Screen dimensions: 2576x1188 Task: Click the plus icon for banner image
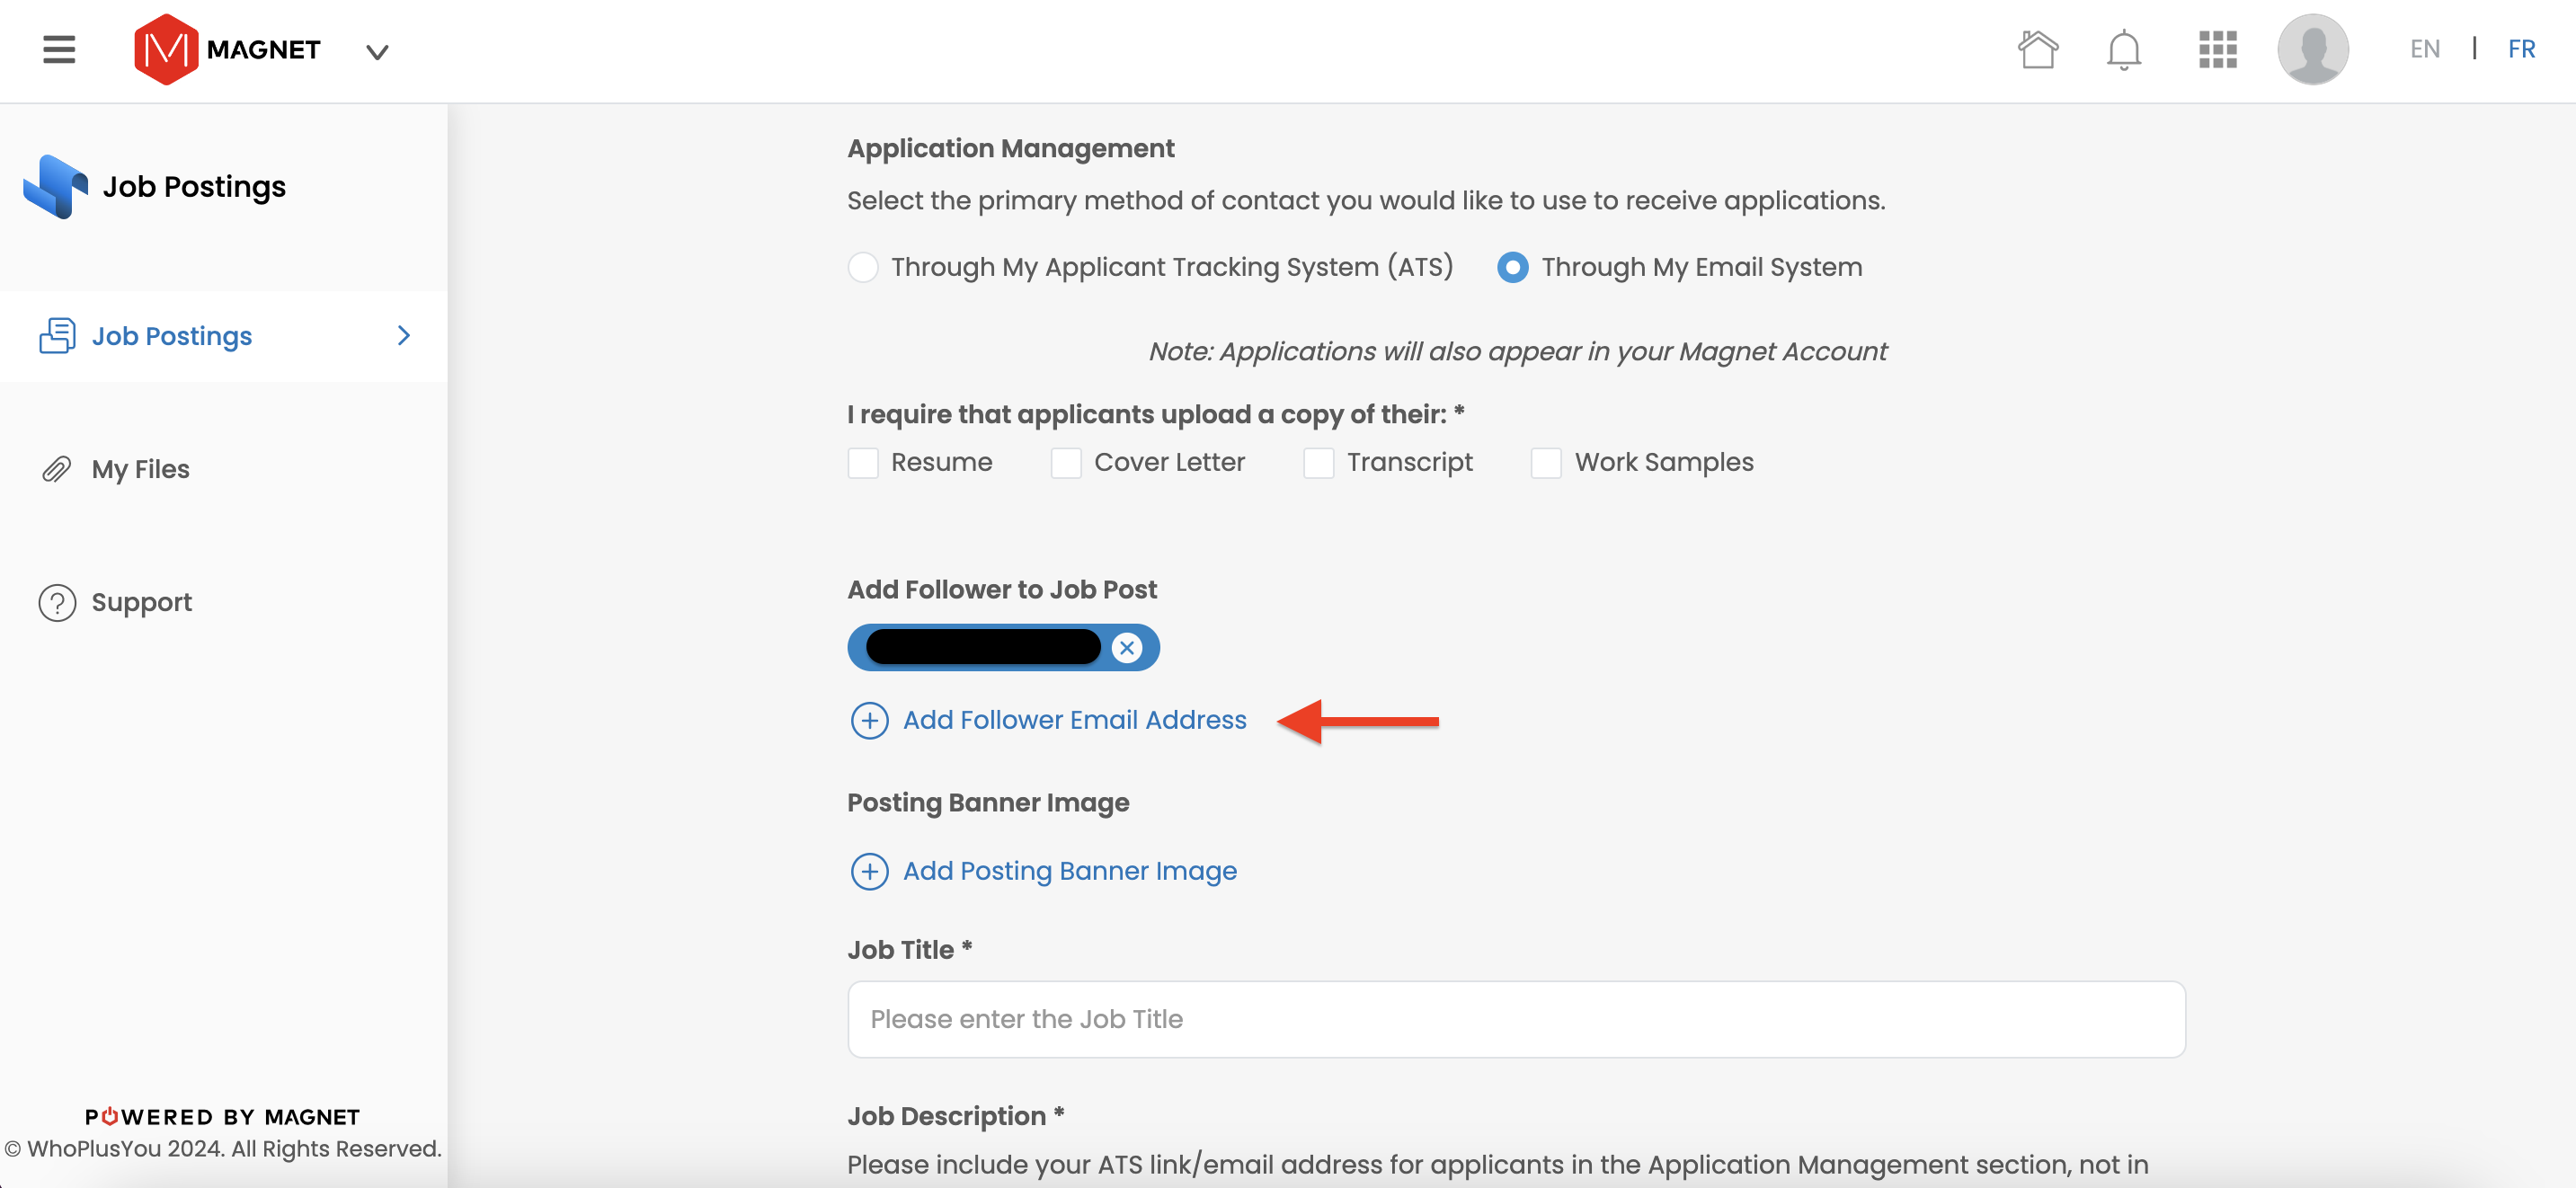869,871
